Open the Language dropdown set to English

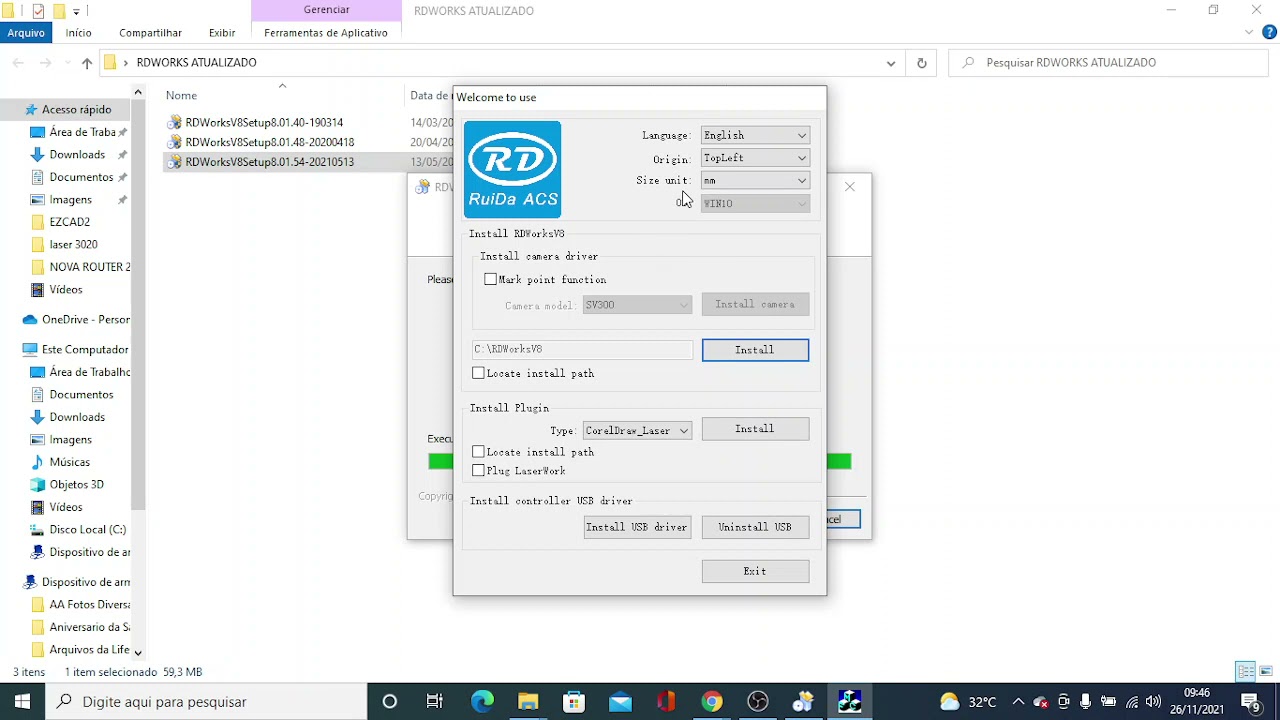pyautogui.click(x=755, y=135)
